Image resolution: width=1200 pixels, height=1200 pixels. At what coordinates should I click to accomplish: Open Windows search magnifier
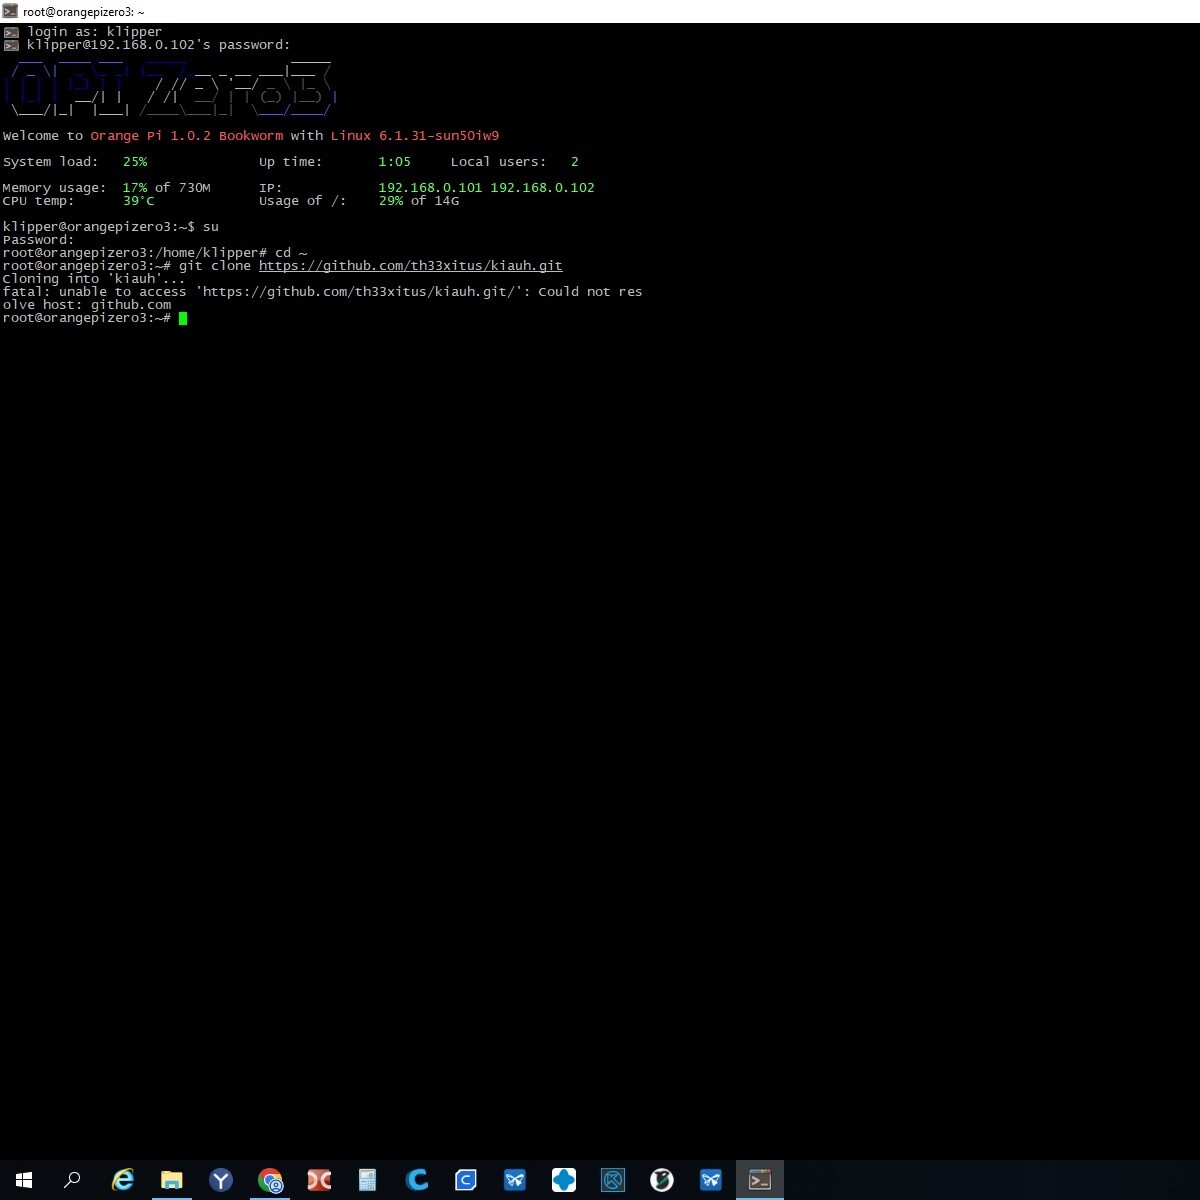coord(72,1180)
